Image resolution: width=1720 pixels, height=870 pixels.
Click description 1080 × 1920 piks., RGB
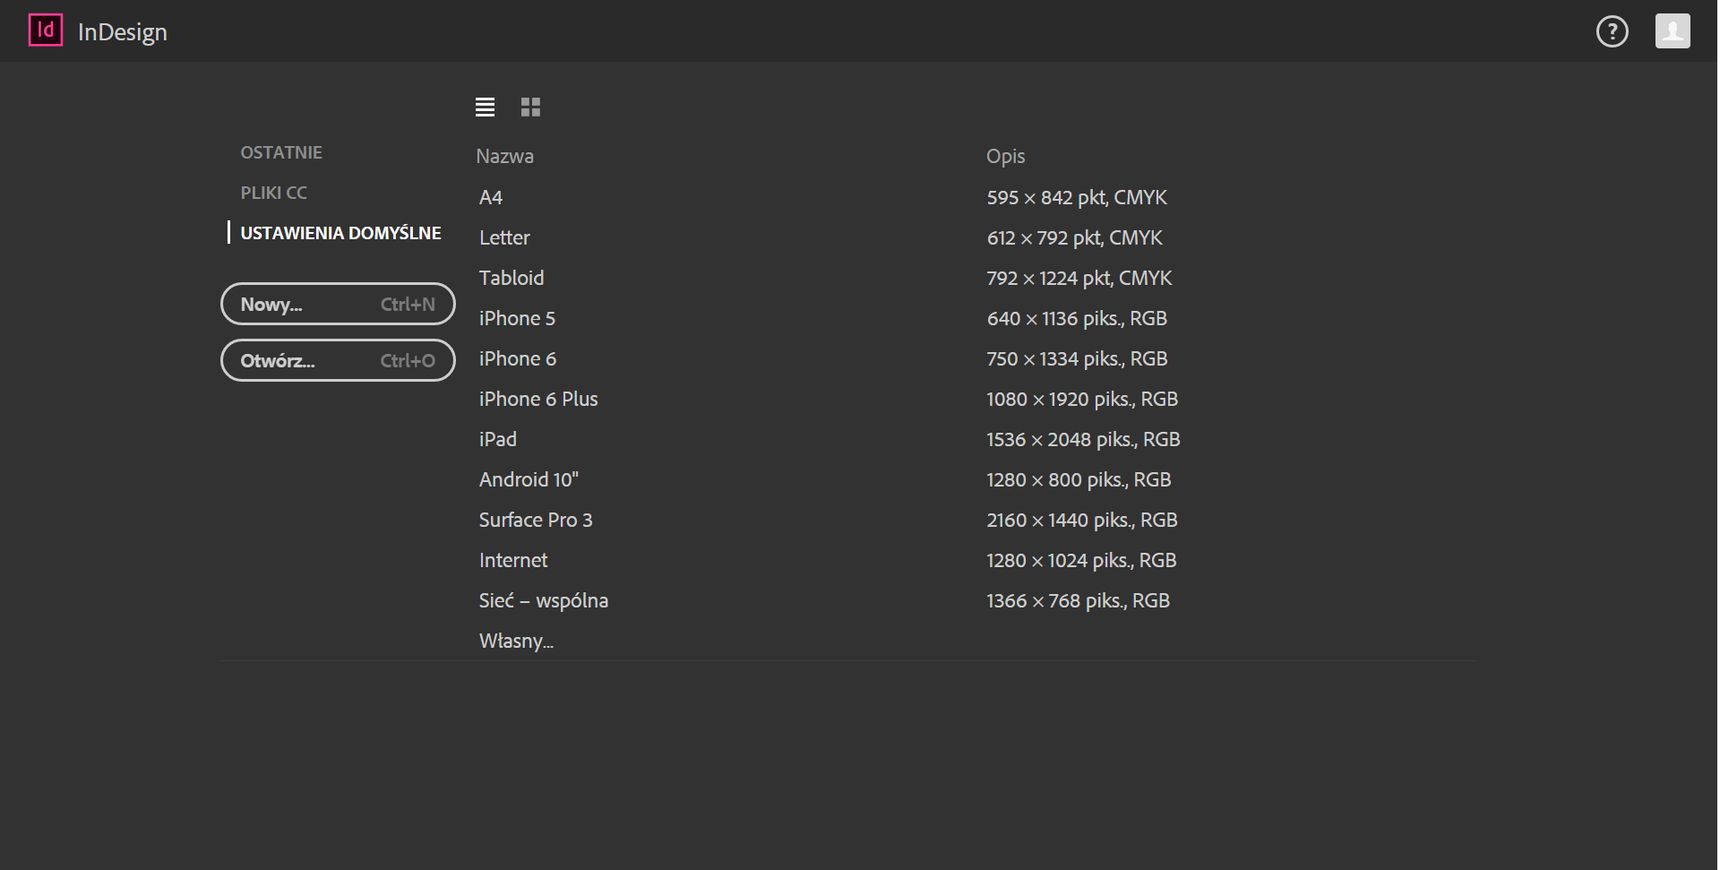click(x=1082, y=399)
